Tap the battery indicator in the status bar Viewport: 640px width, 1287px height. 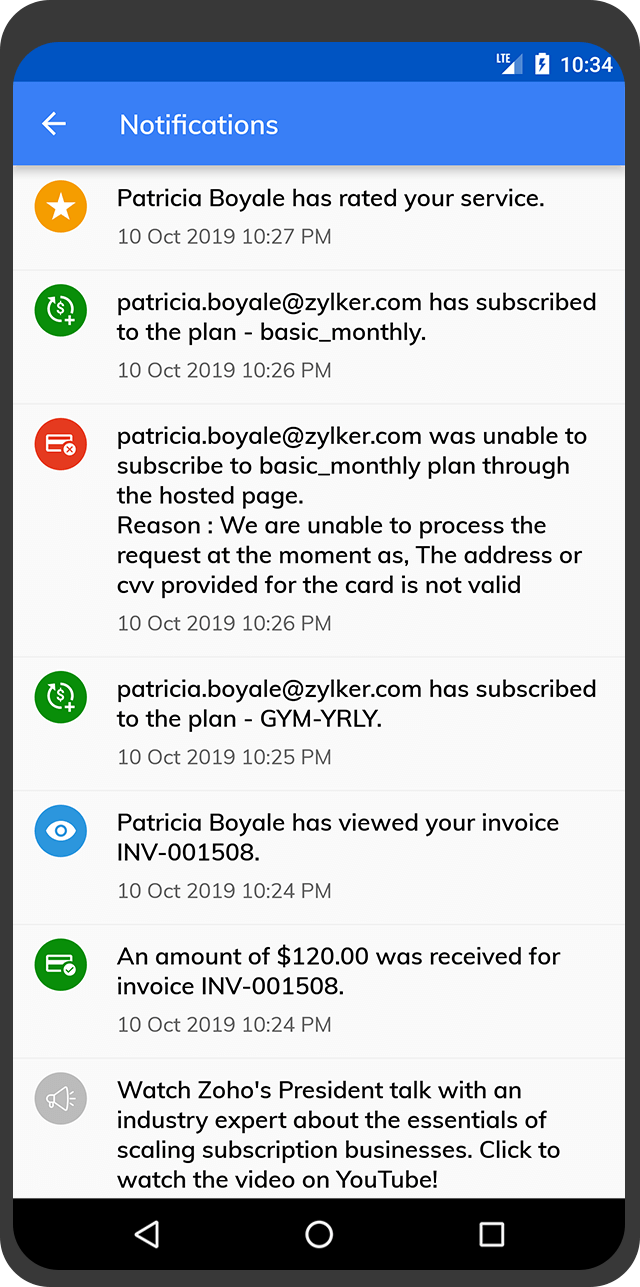point(541,63)
